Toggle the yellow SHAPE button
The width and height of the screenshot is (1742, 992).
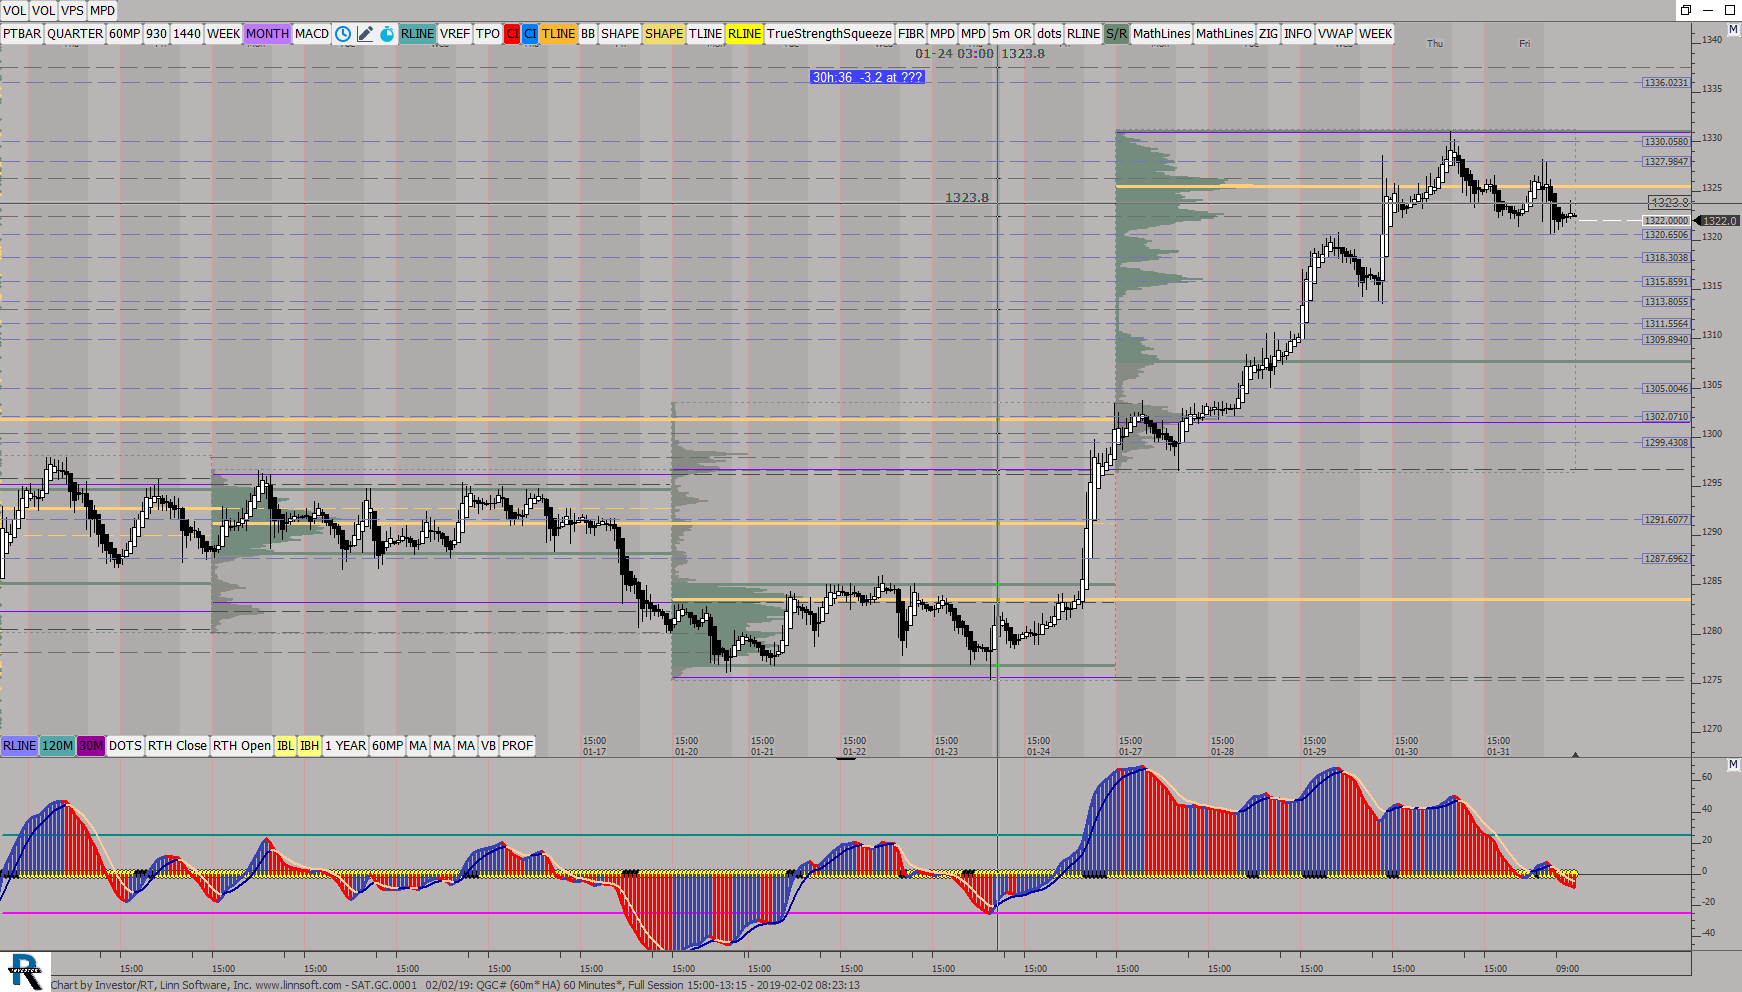(664, 34)
